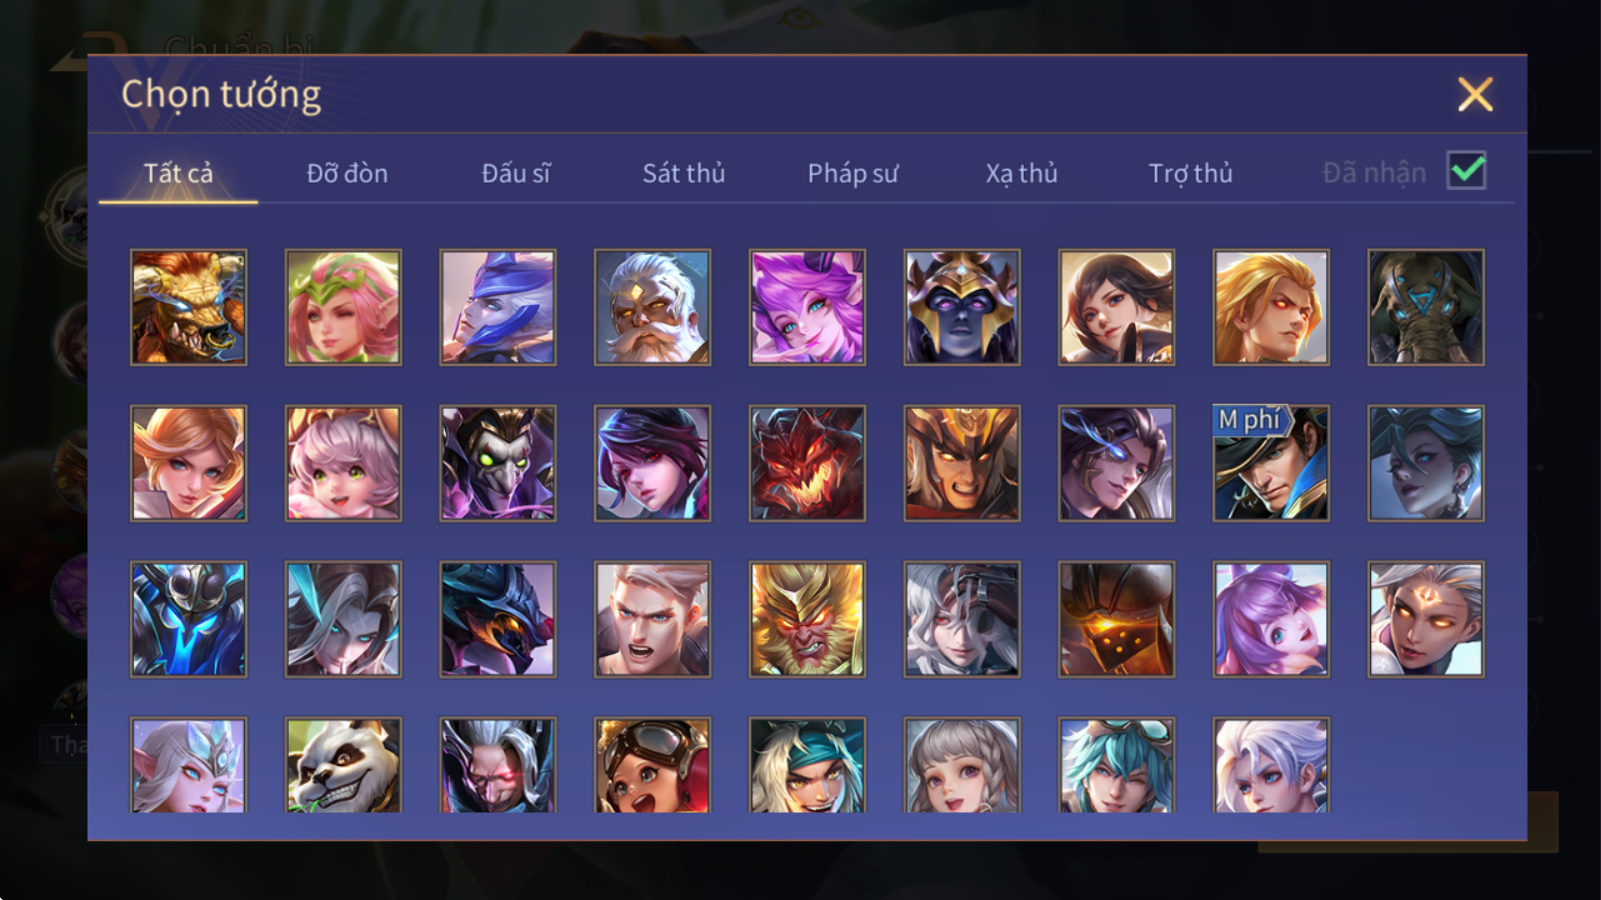The height and width of the screenshot is (900, 1601).
Task: Select the horned bull beast hero portrait
Action: 188,307
